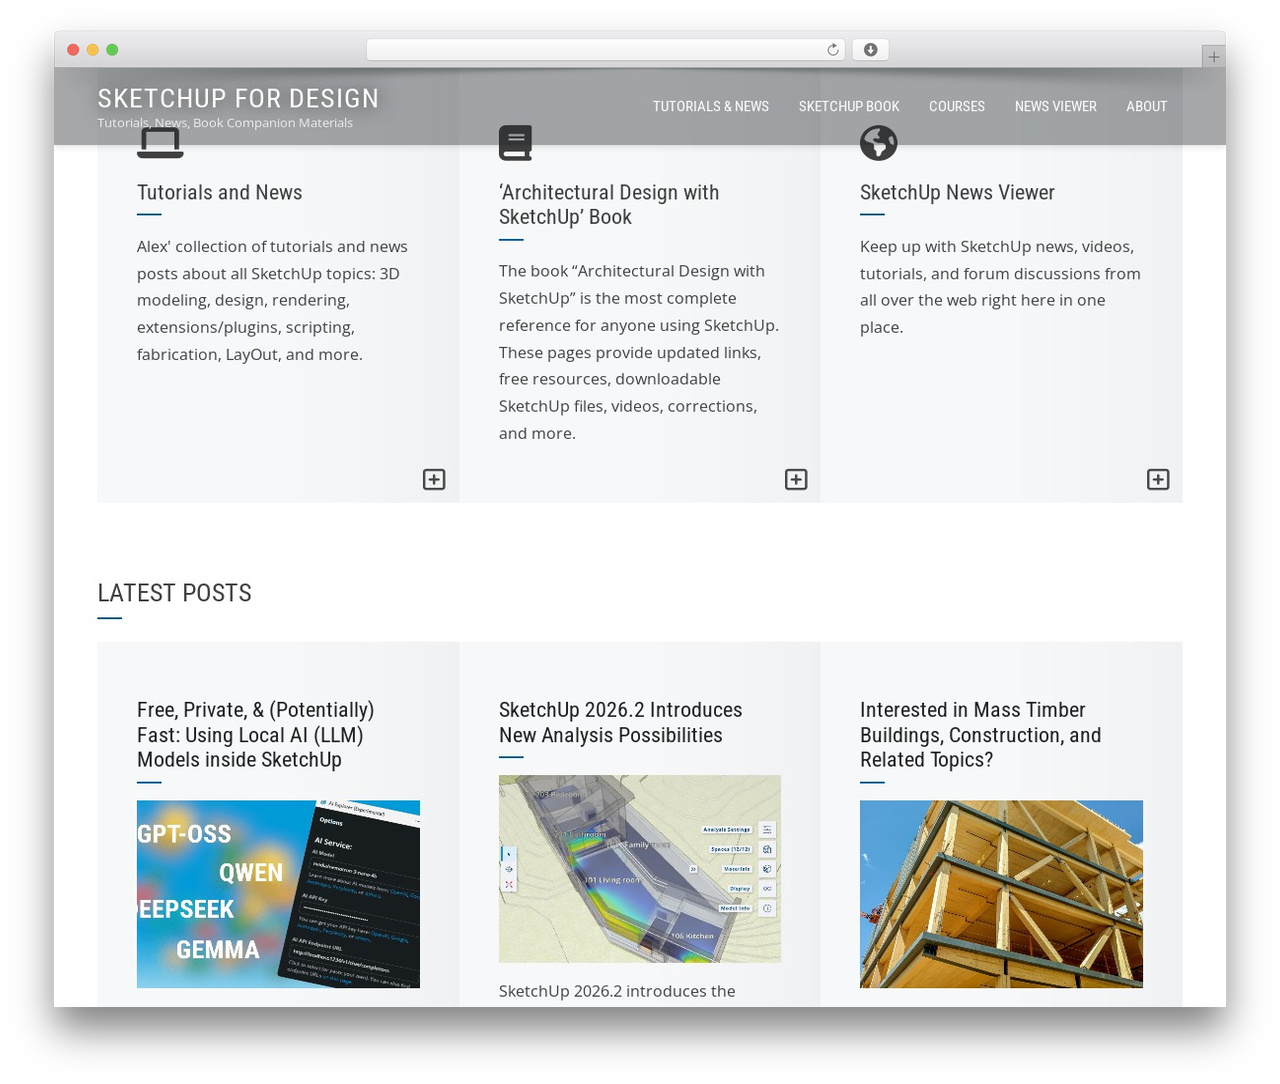
Task: Click the 'Latest Posts' section heading
Action: pyautogui.click(x=174, y=593)
